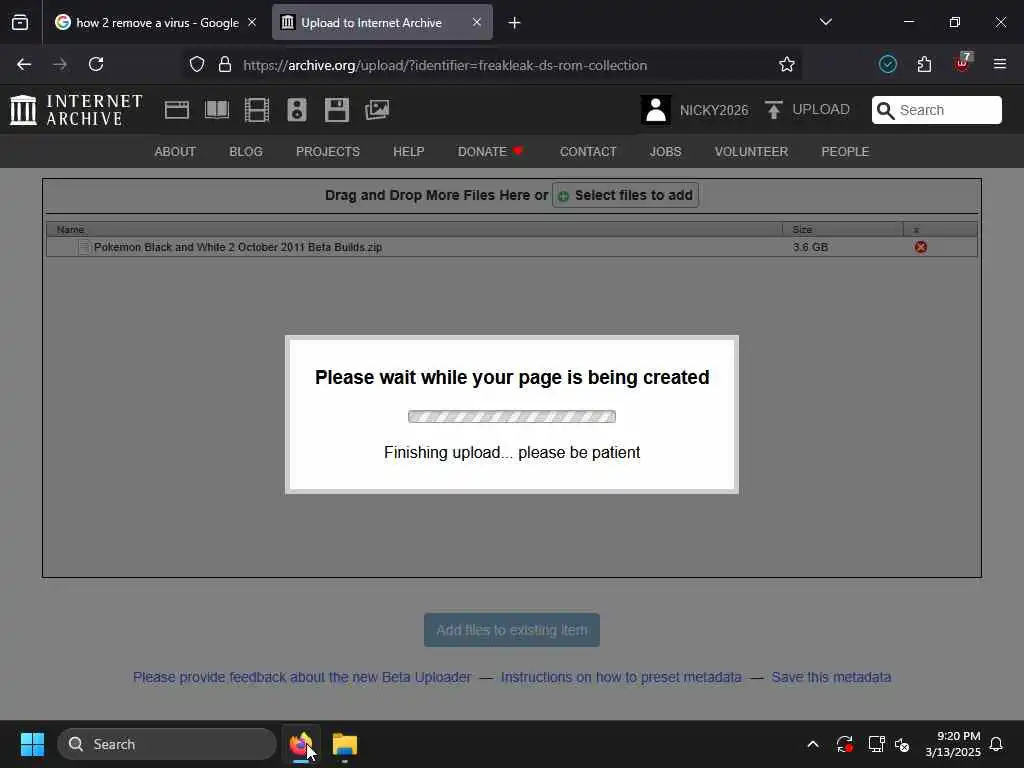
Task: Open the Texts book icon
Action: 217,110
